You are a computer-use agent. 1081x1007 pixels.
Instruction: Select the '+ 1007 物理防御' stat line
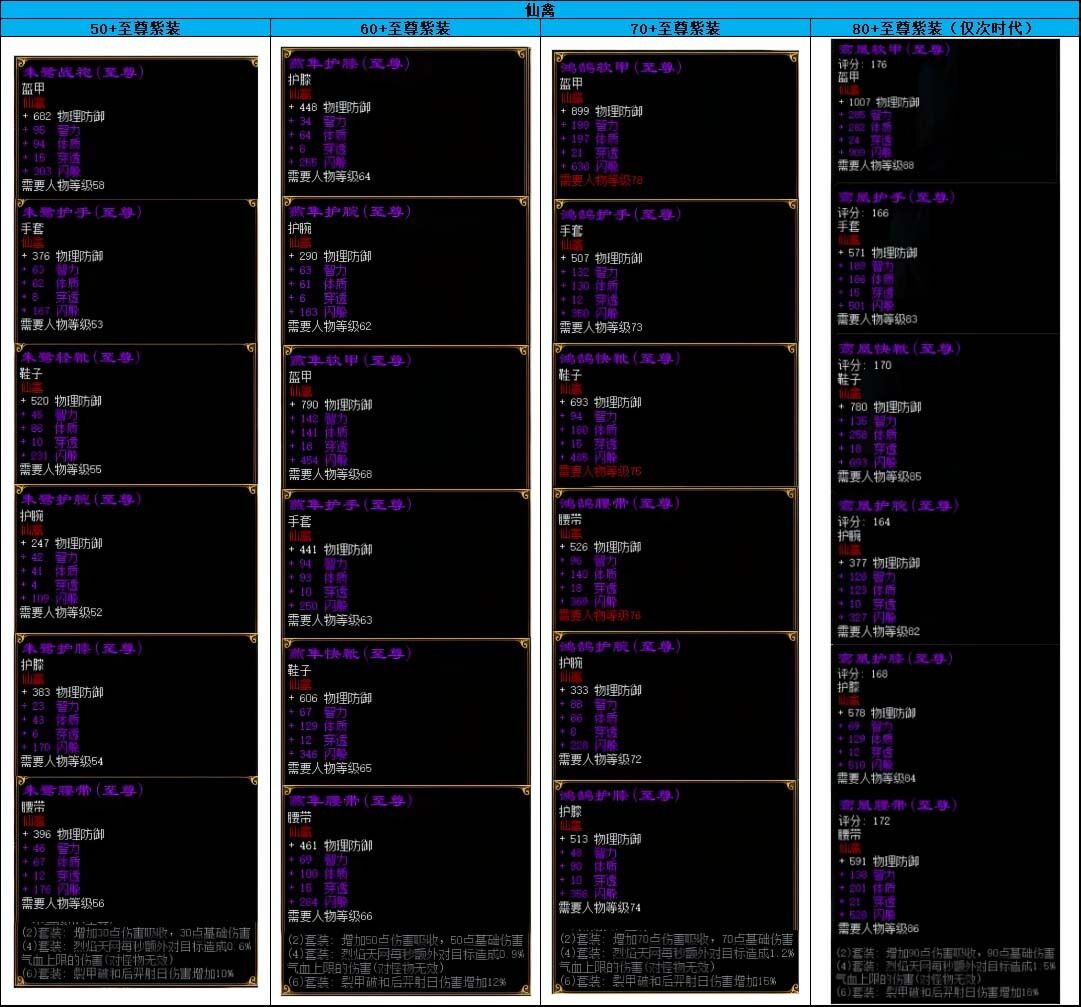click(x=879, y=102)
